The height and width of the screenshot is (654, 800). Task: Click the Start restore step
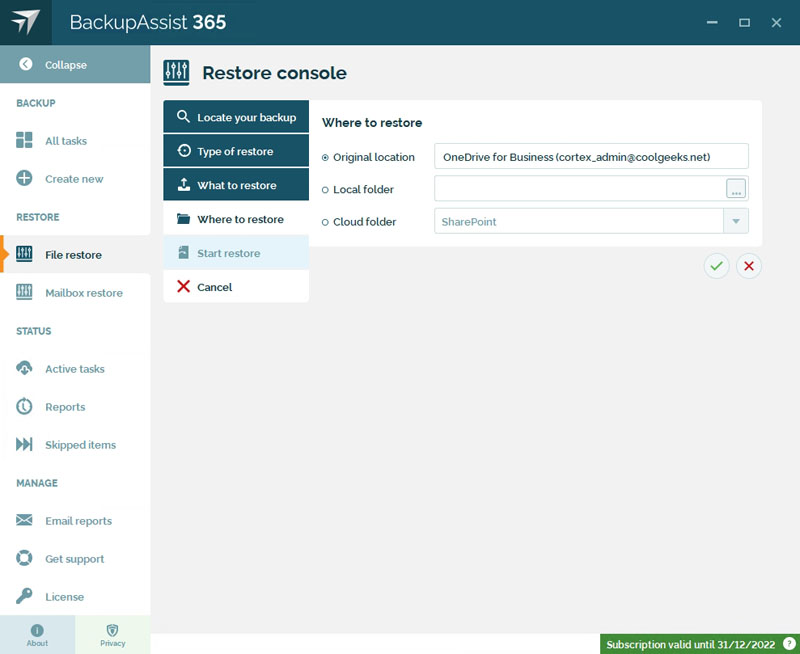pos(236,253)
